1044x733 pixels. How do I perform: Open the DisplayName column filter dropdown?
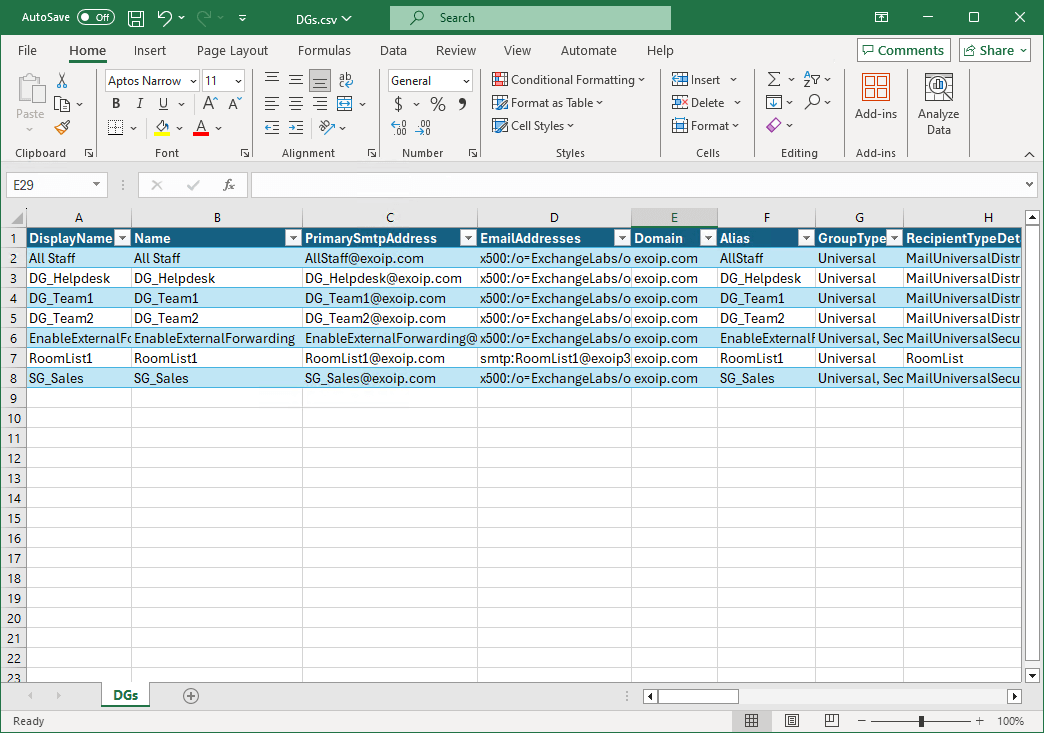pos(122,239)
